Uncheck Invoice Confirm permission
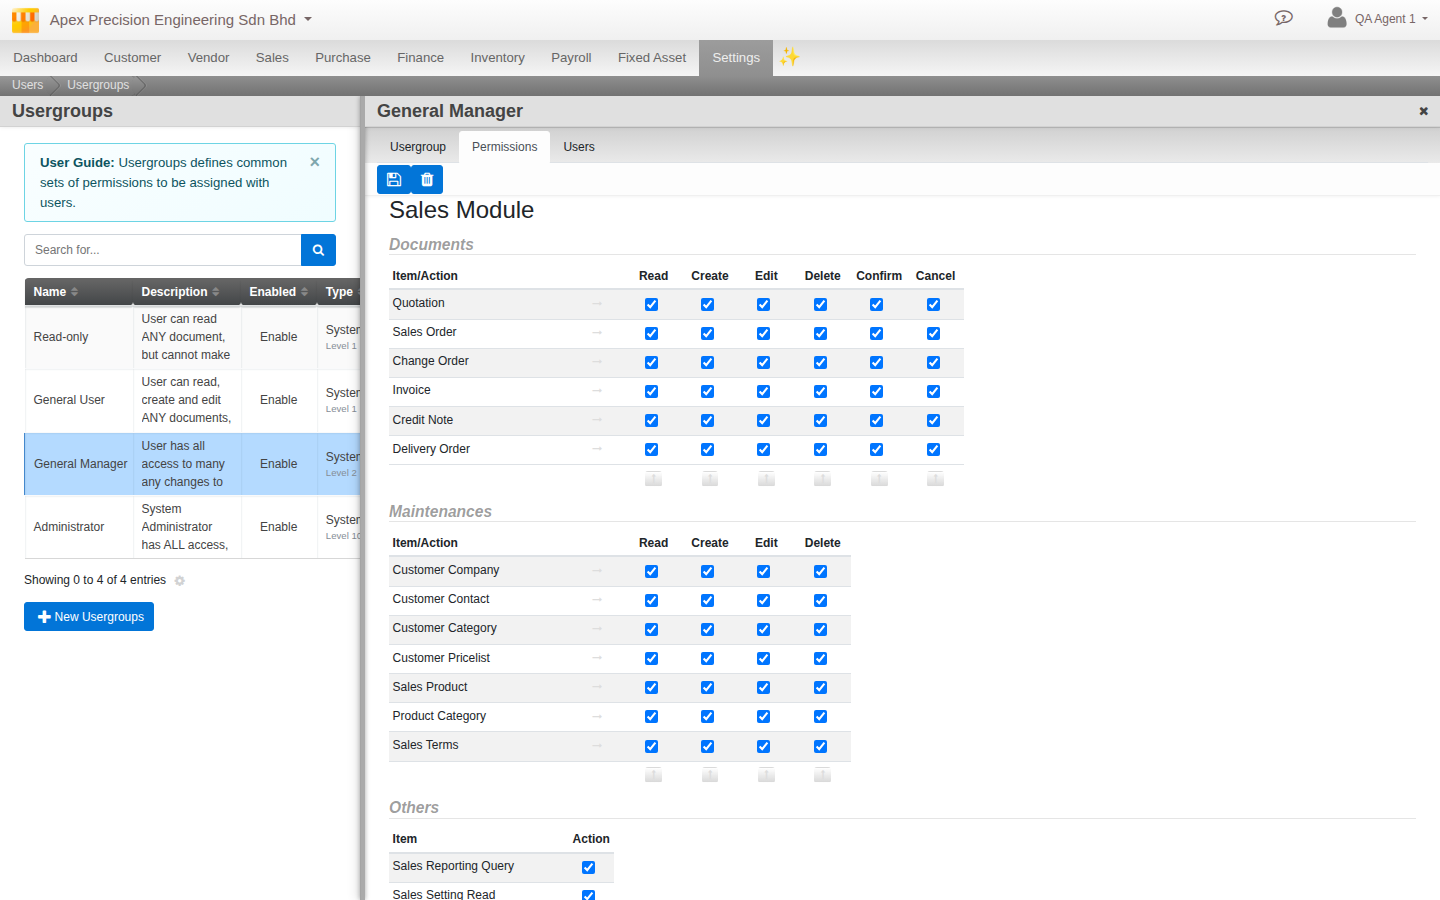The image size is (1440, 900). click(876, 391)
